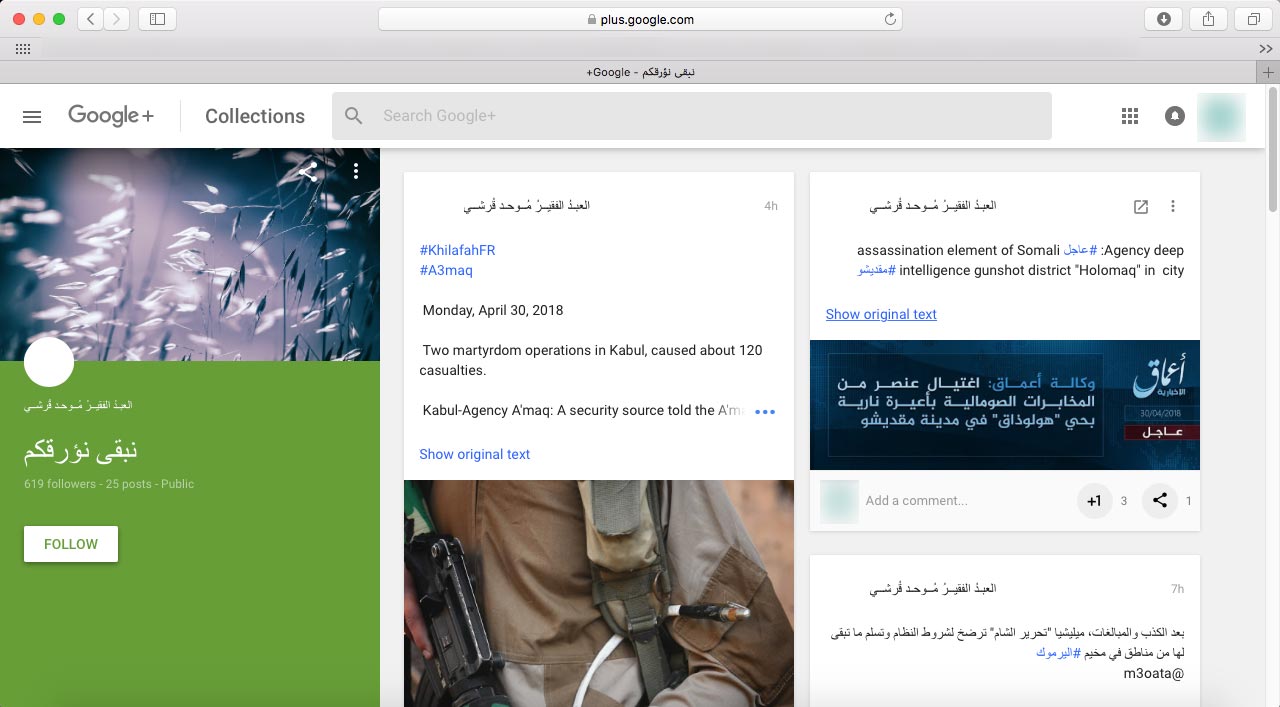
Task: Open the Amaq news banner image
Action: pyautogui.click(x=1004, y=405)
